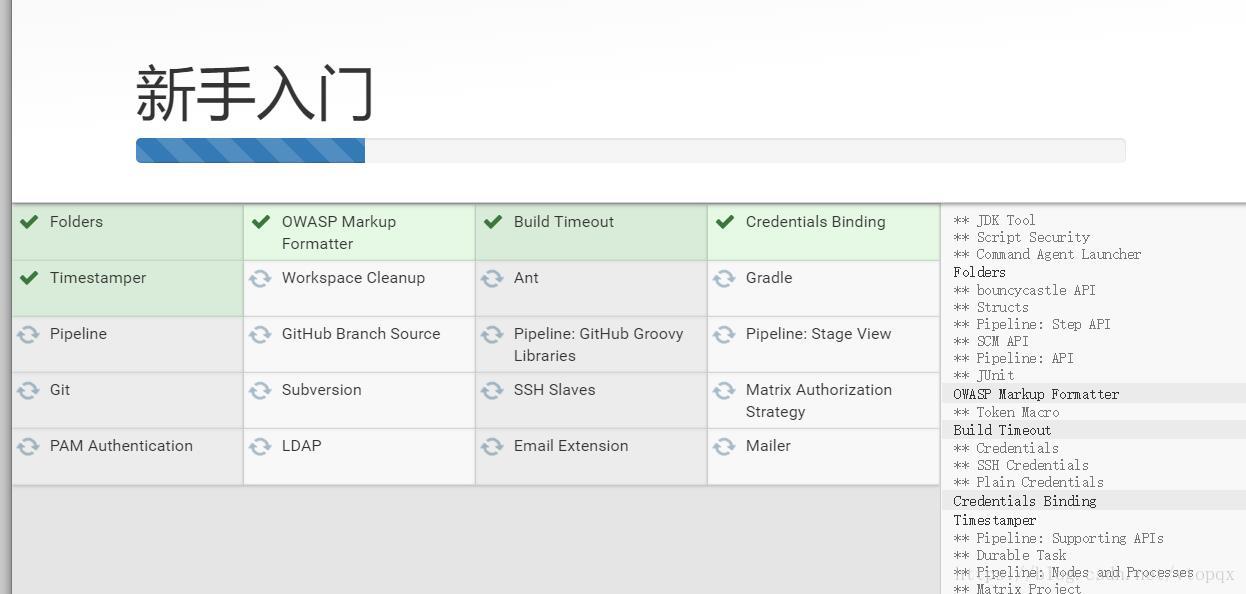This screenshot has width=1246, height=594.
Task: Click '** SCM API' log entry
Action: [990, 341]
